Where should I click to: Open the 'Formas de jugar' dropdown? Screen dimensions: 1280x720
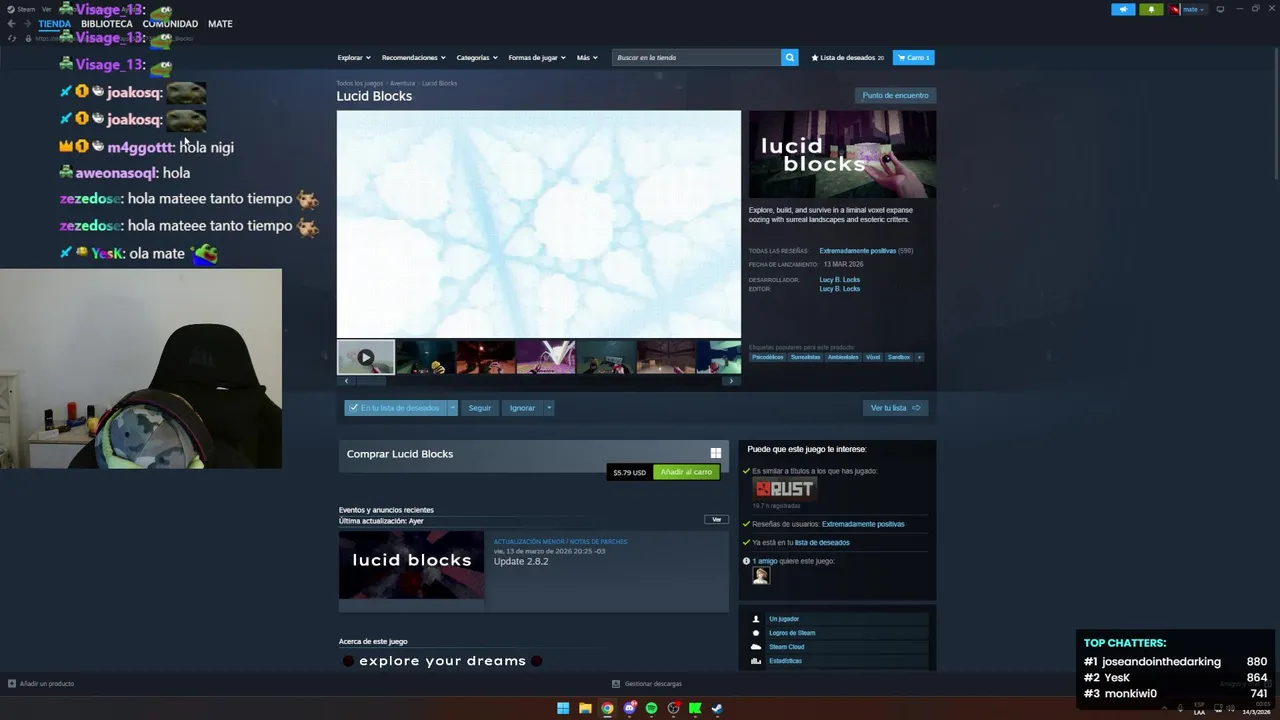(x=536, y=57)
